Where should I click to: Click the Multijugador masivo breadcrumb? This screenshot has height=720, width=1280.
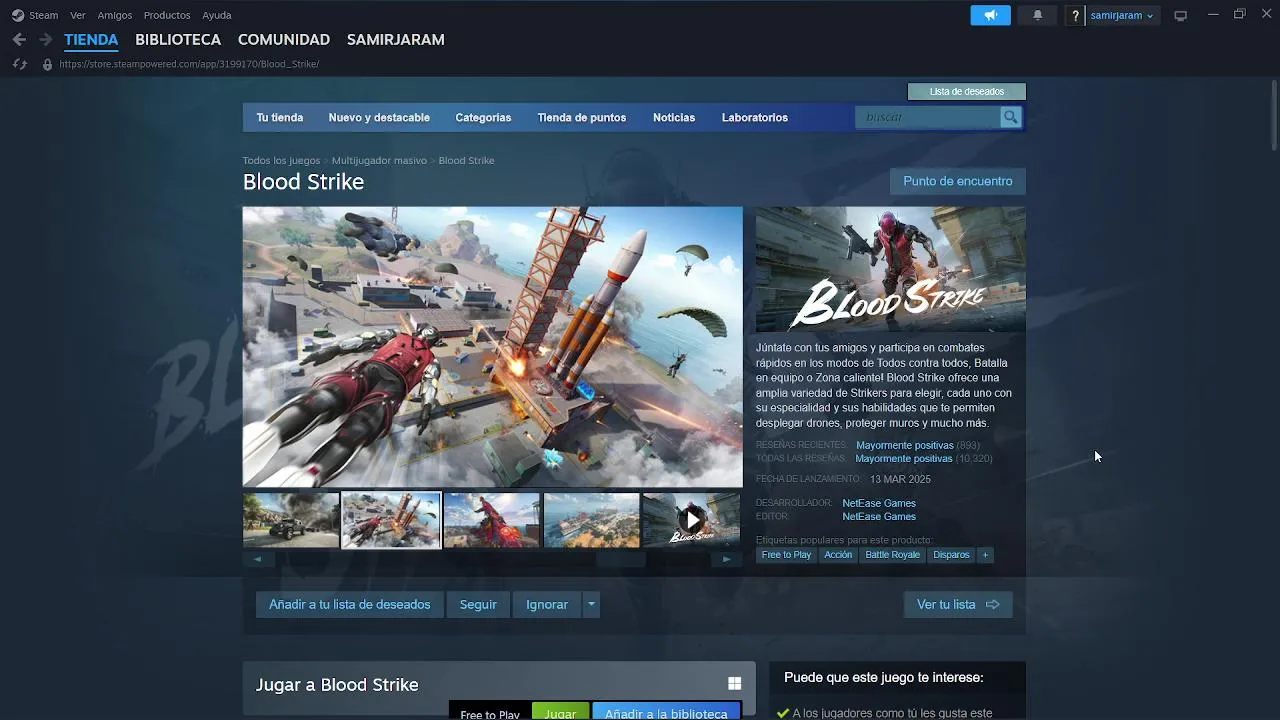pyautogui.click(x=379, y=160)
